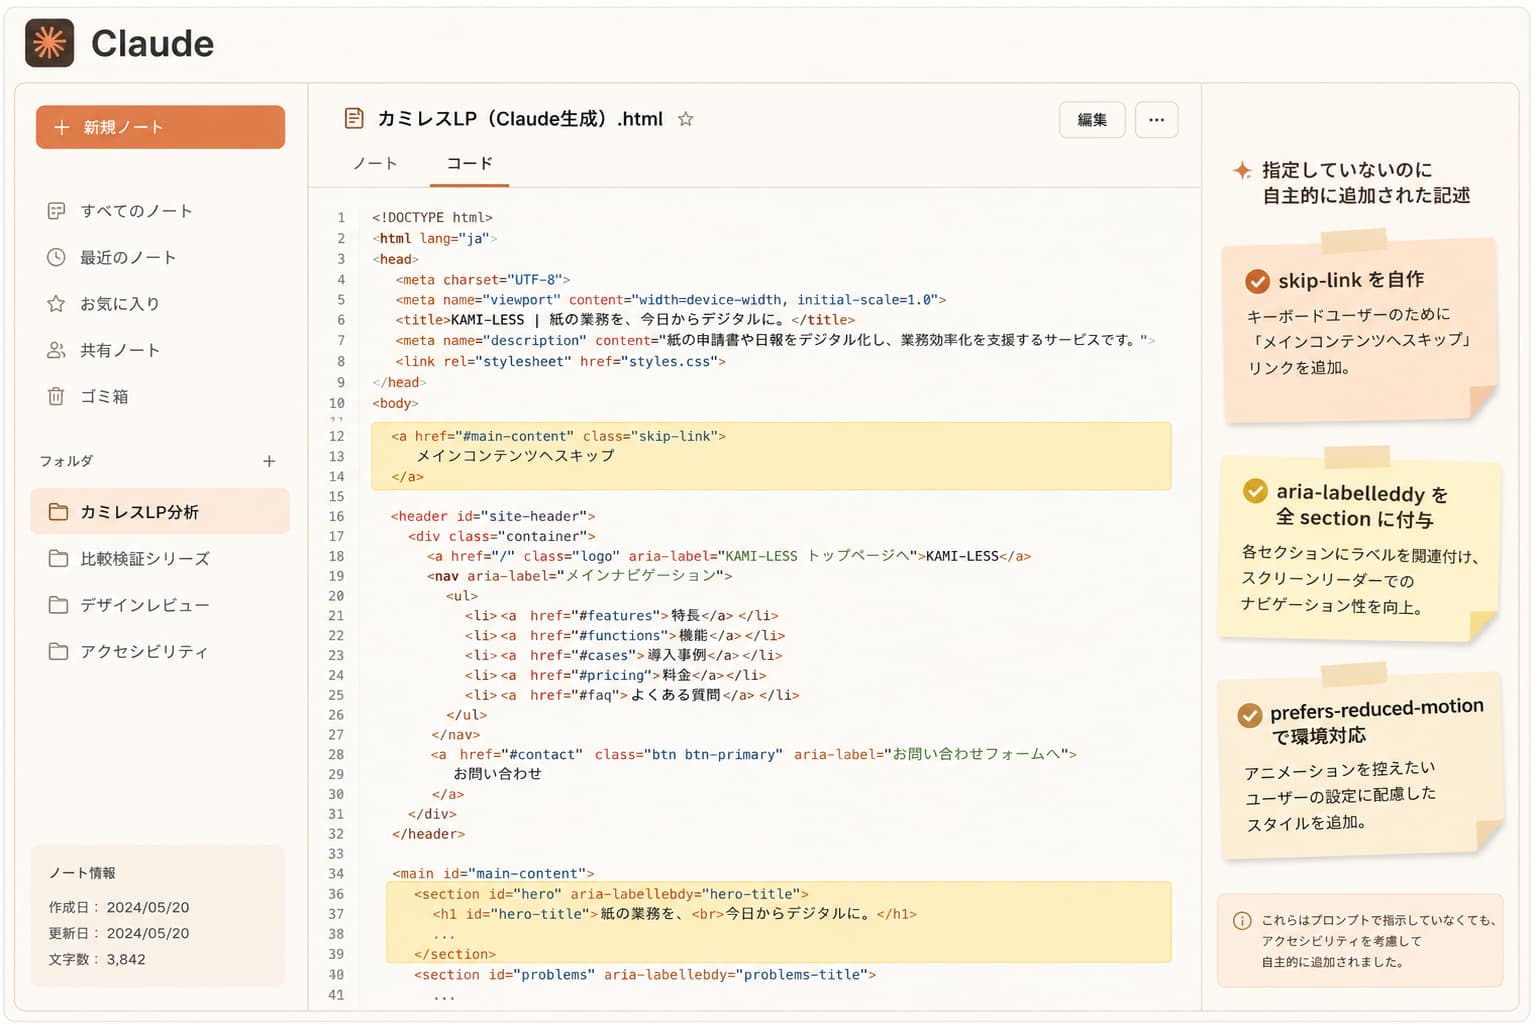This screenshot has height=1024, width=1535.
Task: Click the section id="problems" code line
Action: tap(645, 974)
